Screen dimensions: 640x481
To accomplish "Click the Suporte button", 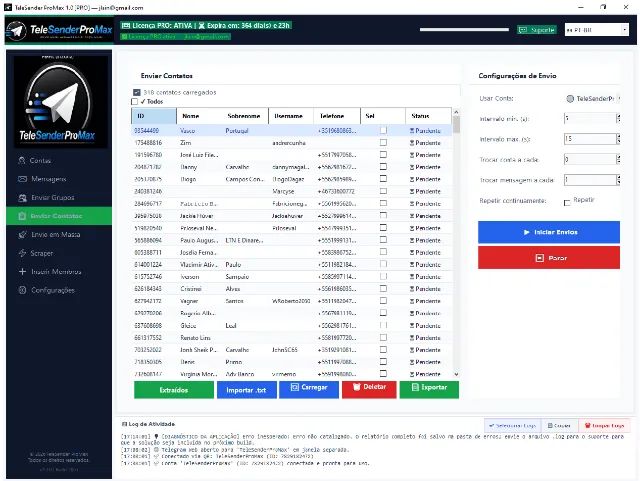I will click(x=537, y=30).
